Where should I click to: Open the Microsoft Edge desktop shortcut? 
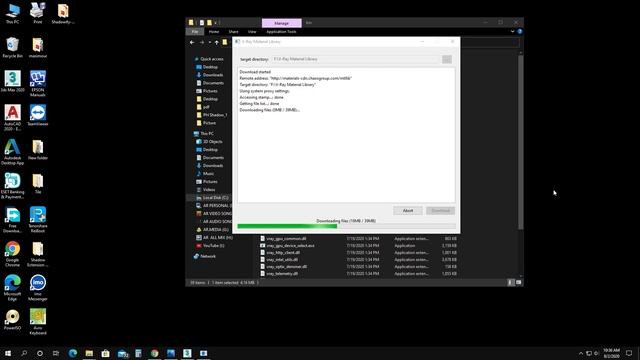(x=12, y=287)
